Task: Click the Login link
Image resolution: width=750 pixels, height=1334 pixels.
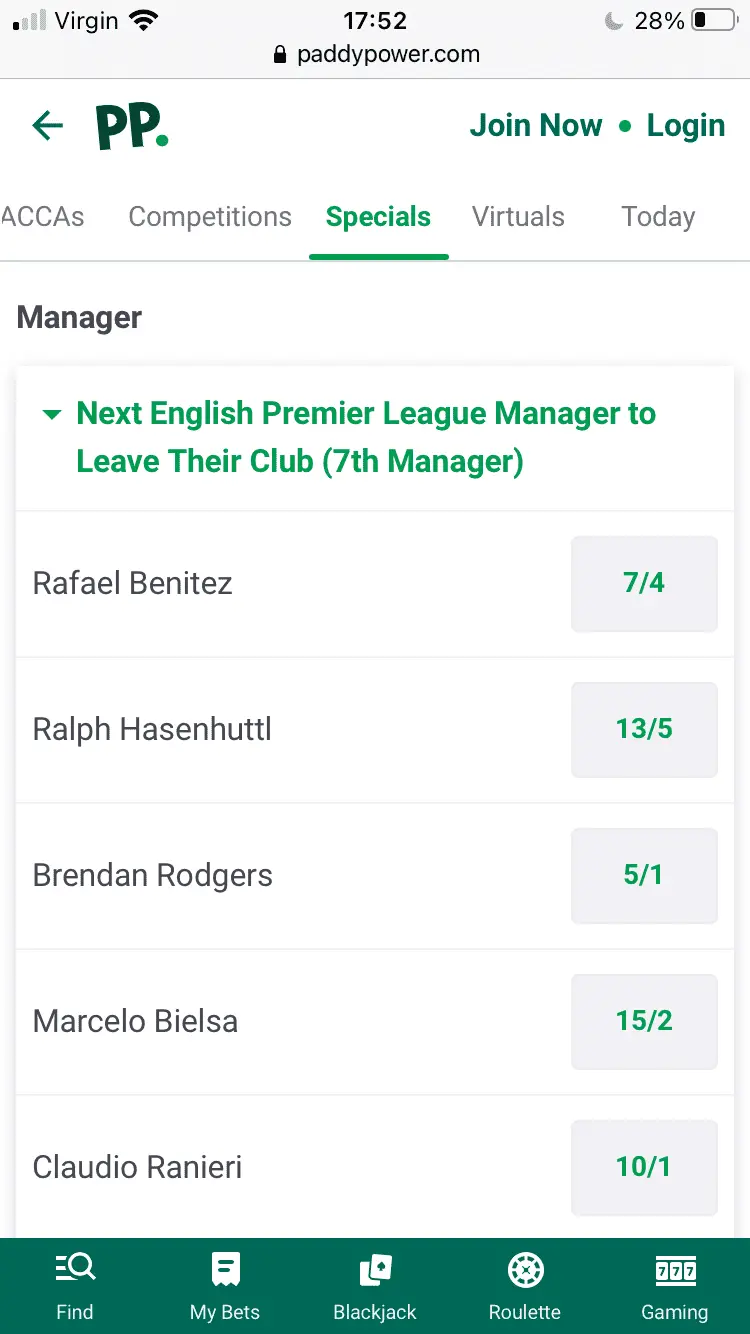Action: pyautogui.click(x=686, y=126)
